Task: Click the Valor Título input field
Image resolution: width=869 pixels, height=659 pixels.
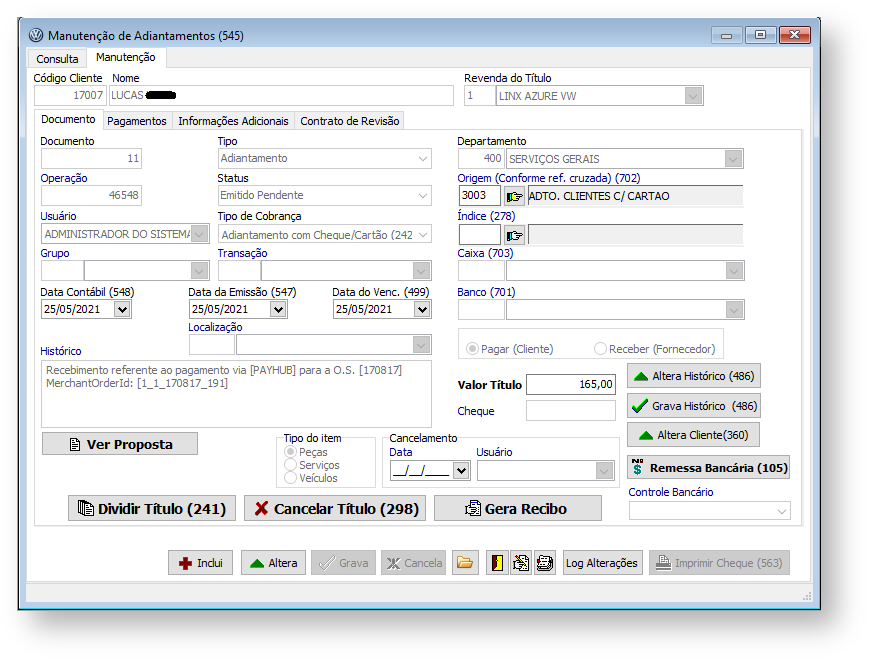Action: [x=572, y=384]
